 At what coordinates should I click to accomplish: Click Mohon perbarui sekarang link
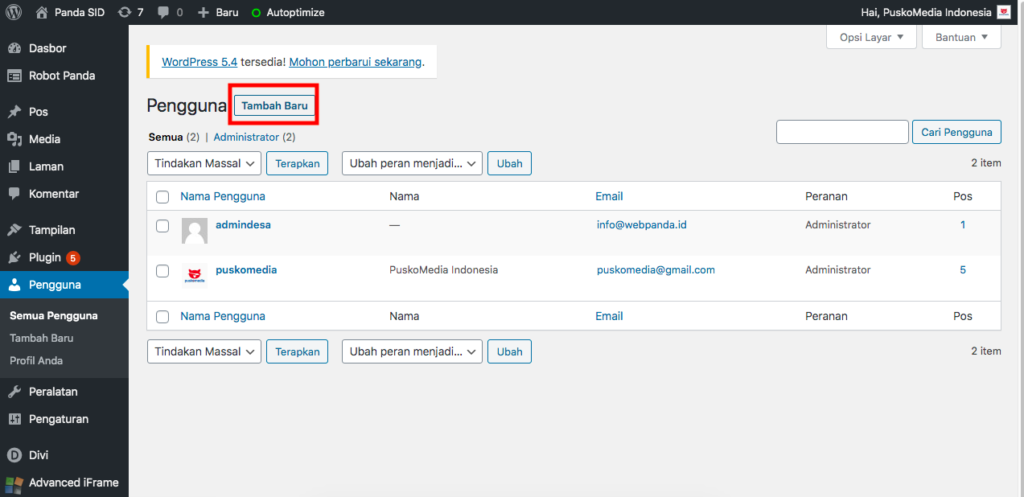[x=355, y=63]
